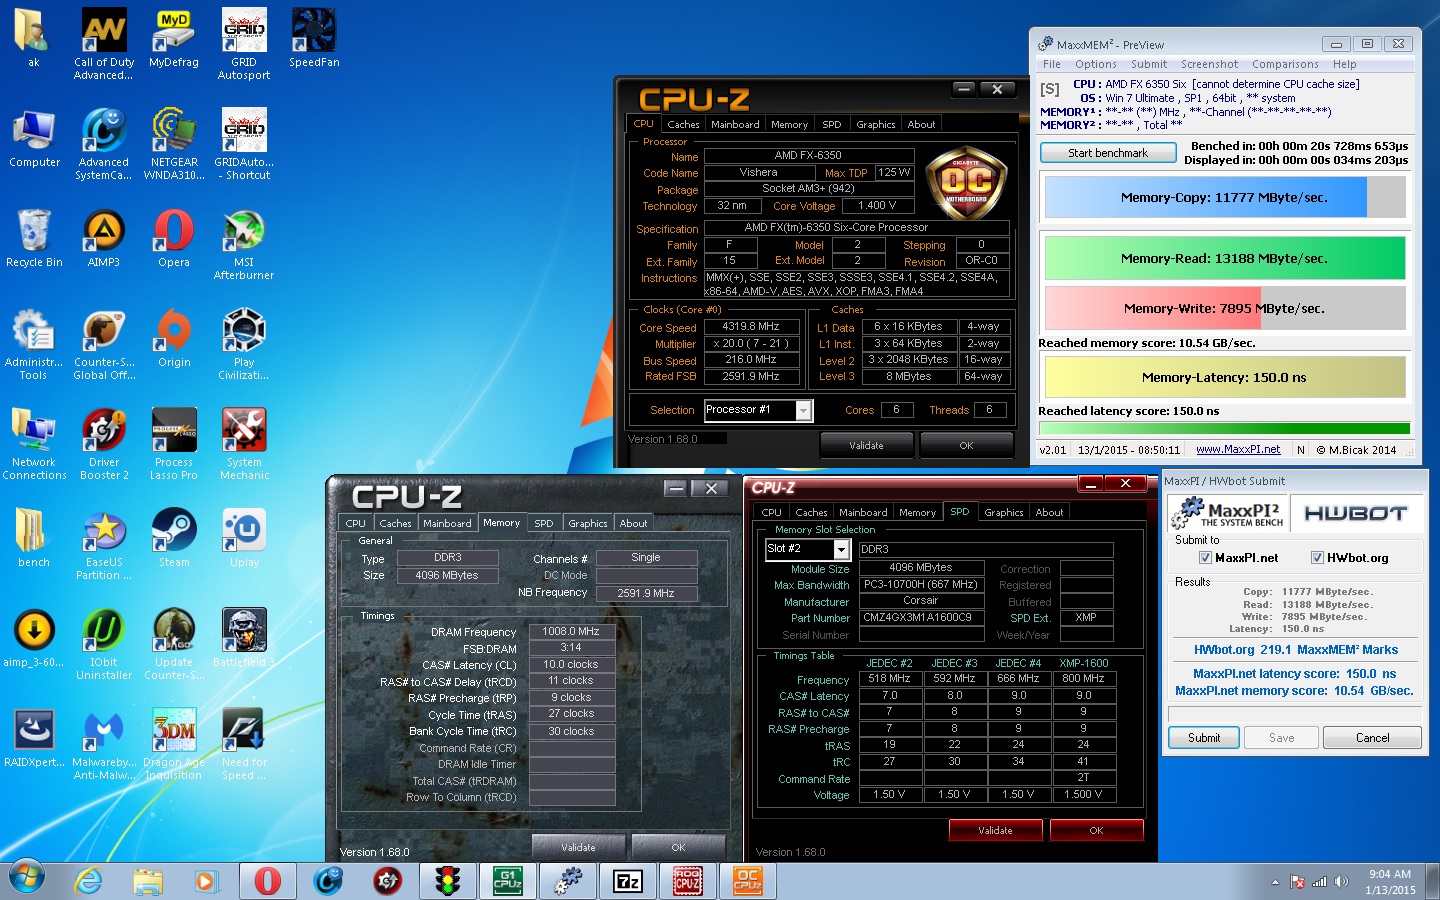Open Graphics tab in the SPD CPU-Z window
This screenshot has width=1440, height=900.
pos(1003,512)
